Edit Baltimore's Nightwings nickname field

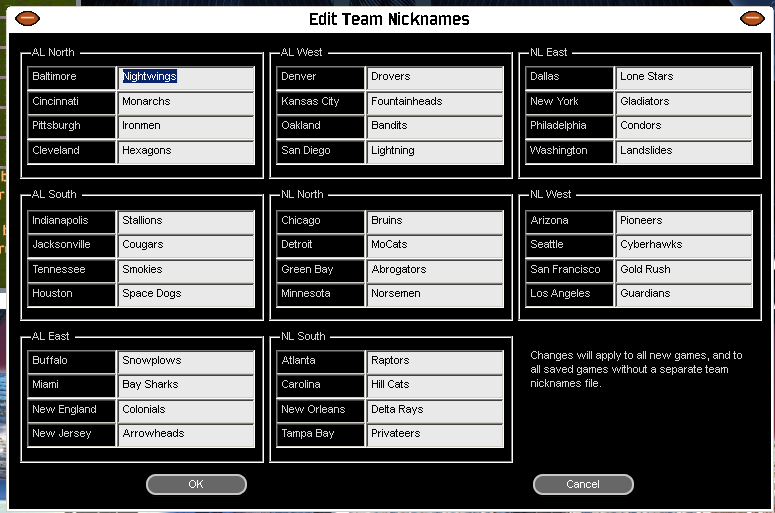coord(186,77)
